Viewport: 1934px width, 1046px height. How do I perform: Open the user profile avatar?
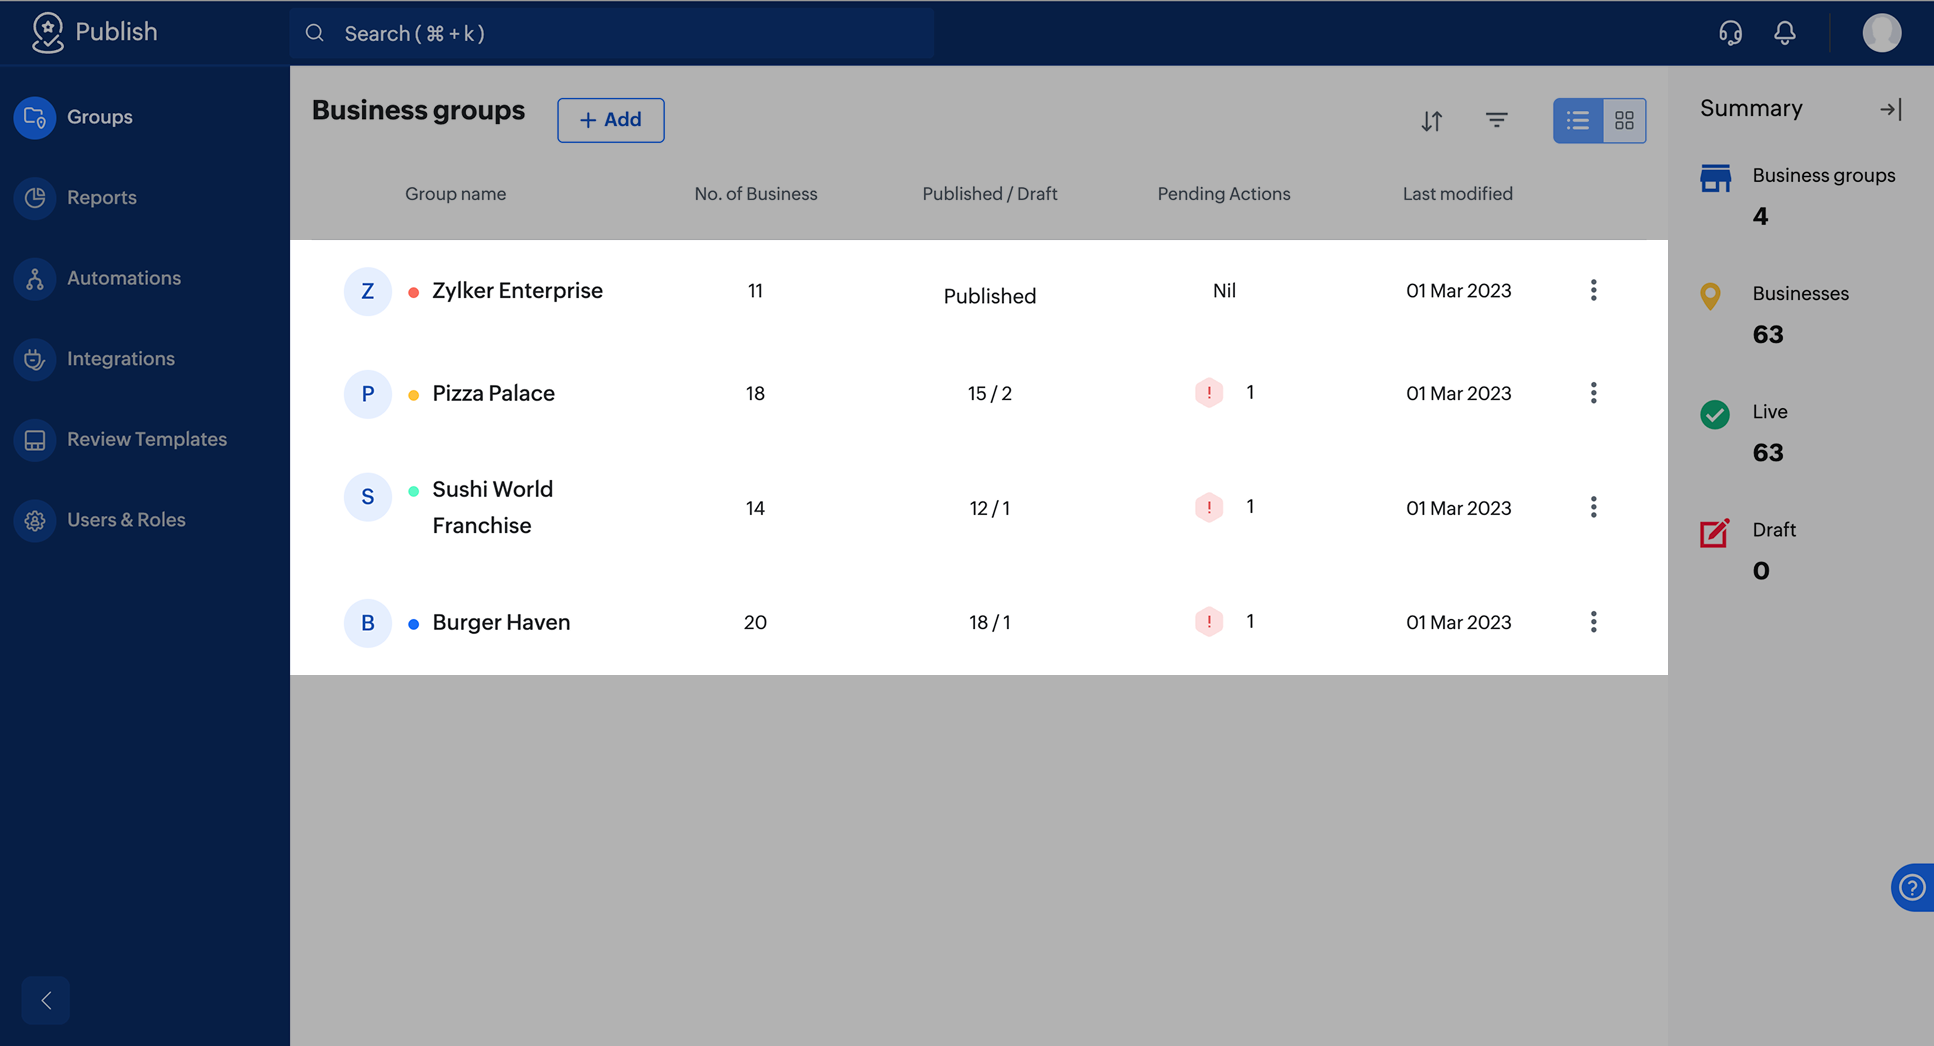click(x=1881, y=33)
